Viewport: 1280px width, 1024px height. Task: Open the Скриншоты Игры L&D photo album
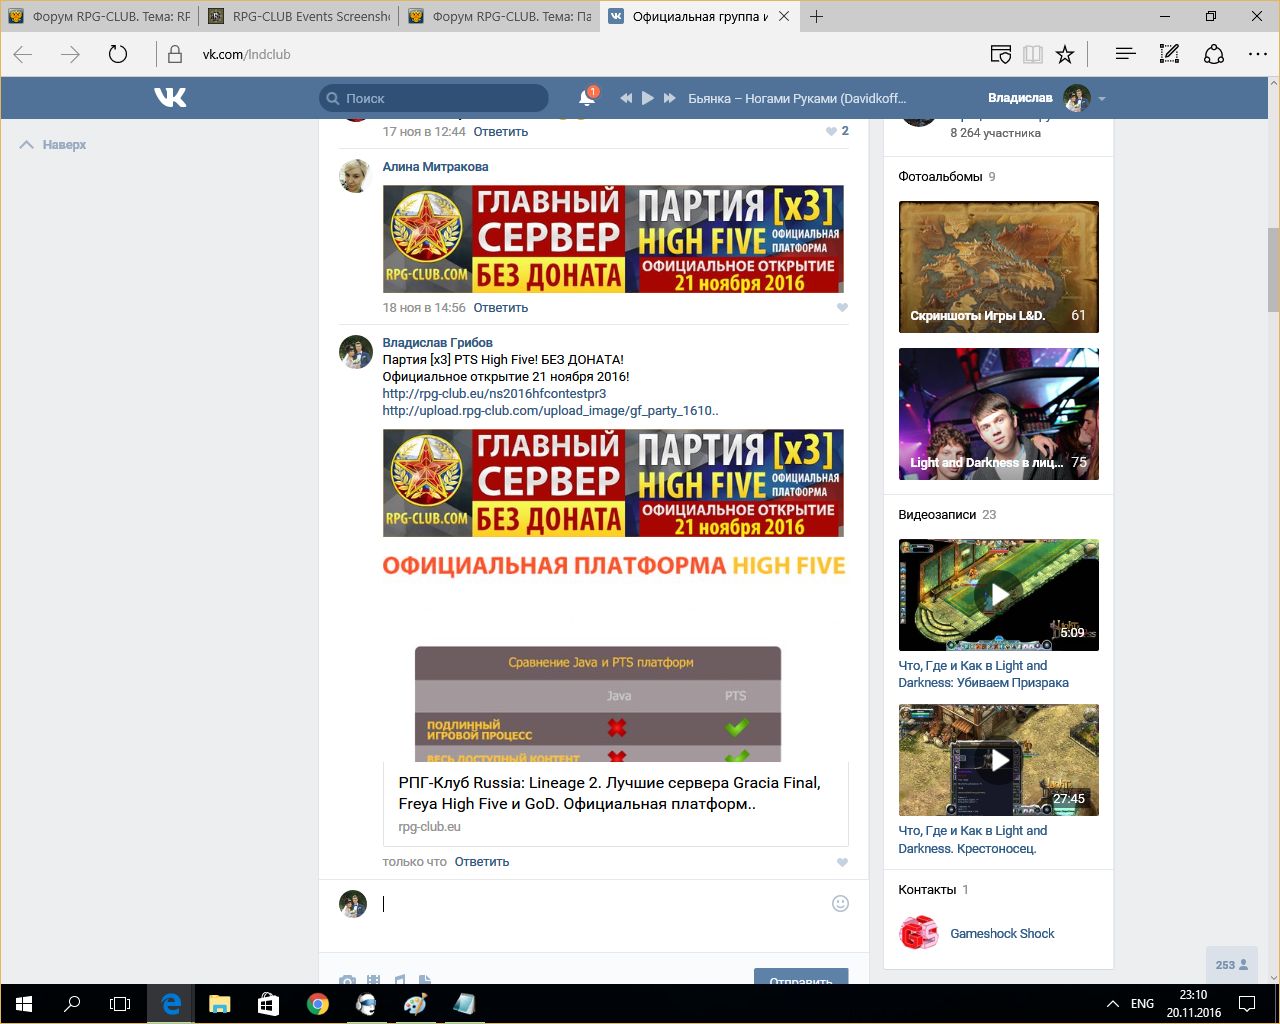coord(999,267)
